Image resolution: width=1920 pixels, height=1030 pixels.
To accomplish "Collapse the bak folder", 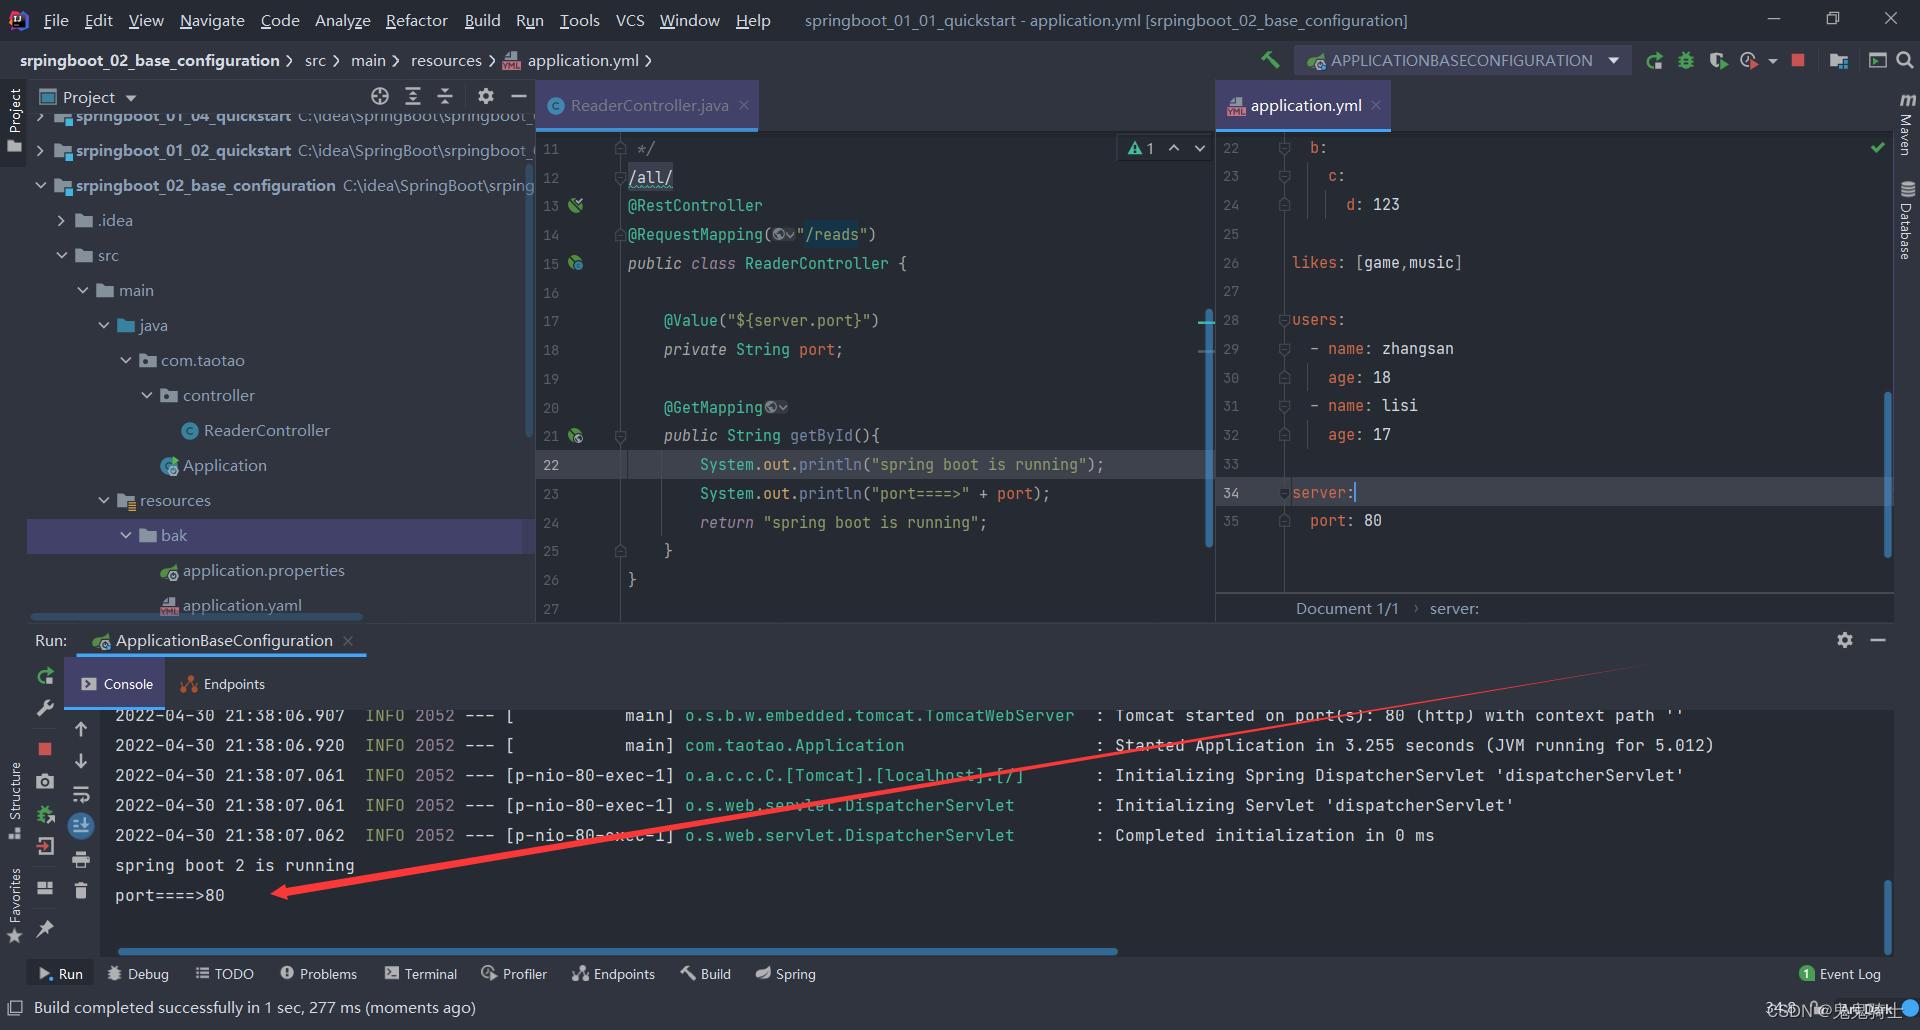I will (126, 536).
